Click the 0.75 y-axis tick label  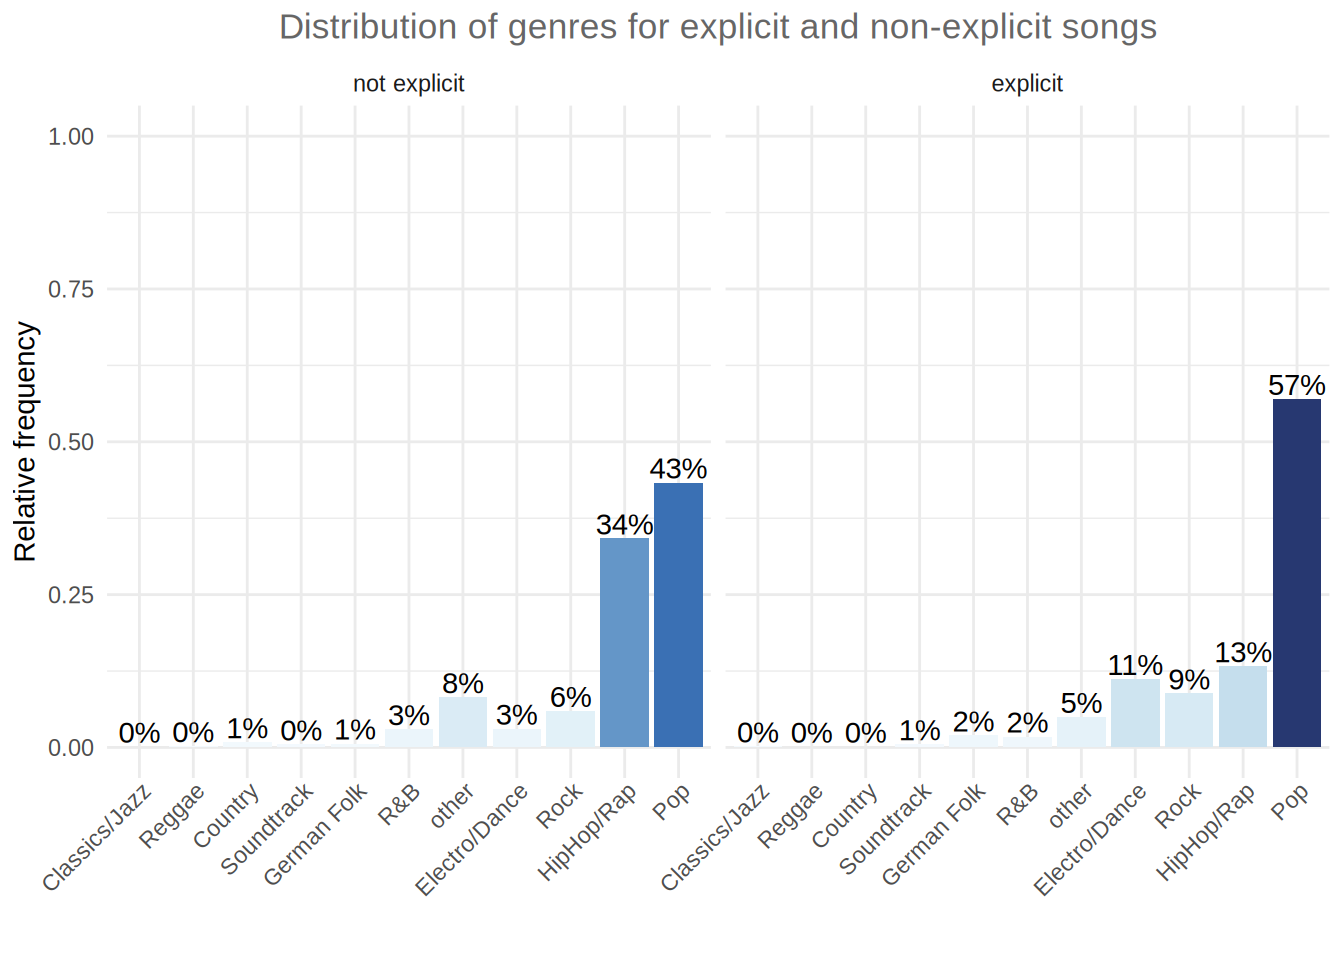(71, 289)
